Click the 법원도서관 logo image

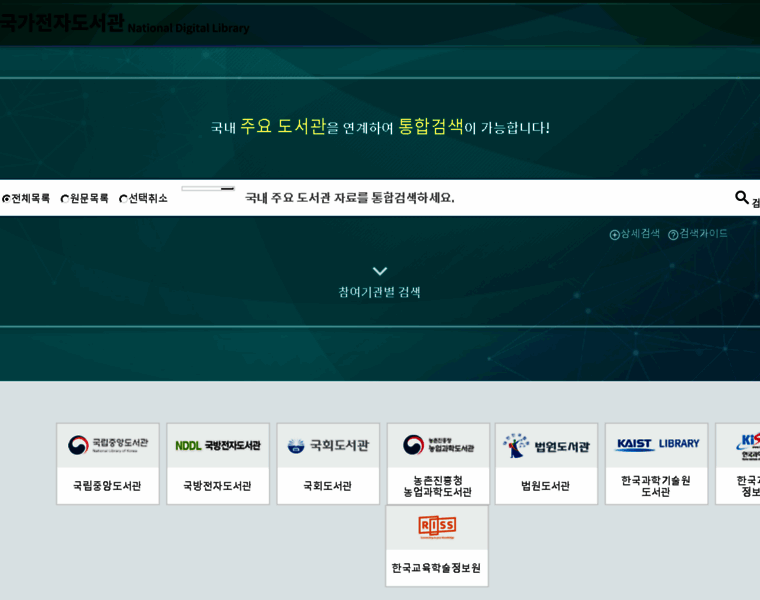(x=546, y=445)
